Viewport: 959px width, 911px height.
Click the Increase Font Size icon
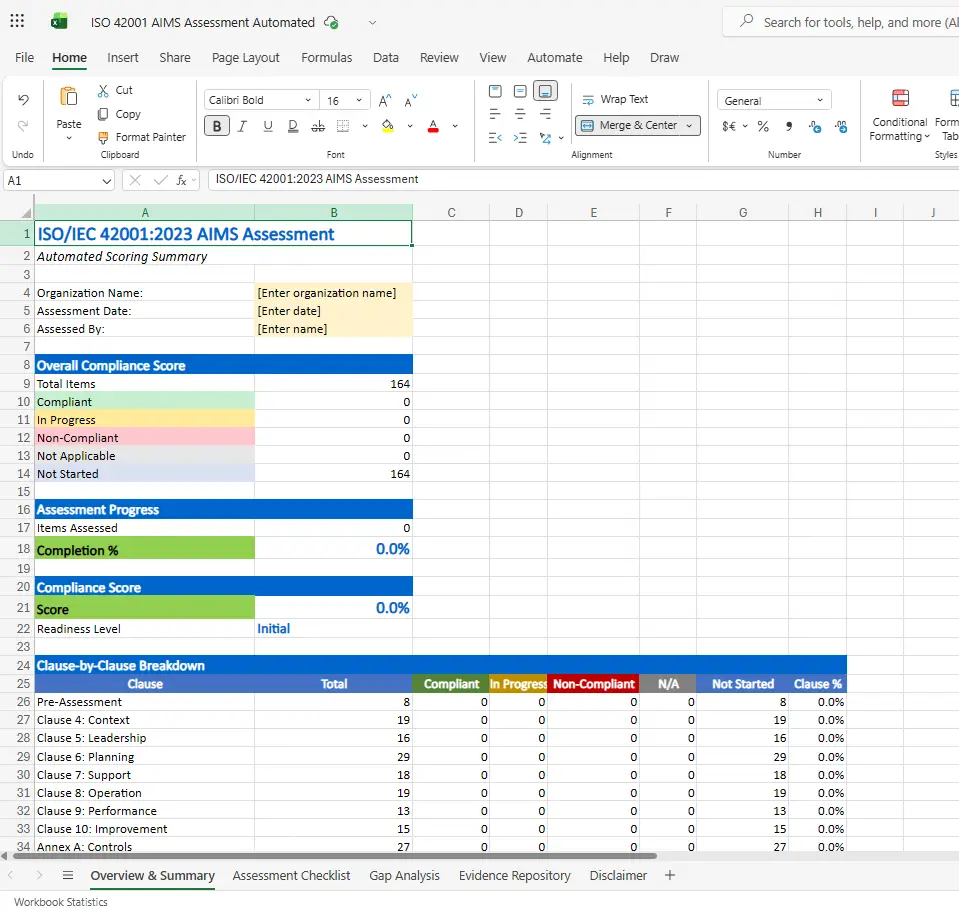pos(385,100)
